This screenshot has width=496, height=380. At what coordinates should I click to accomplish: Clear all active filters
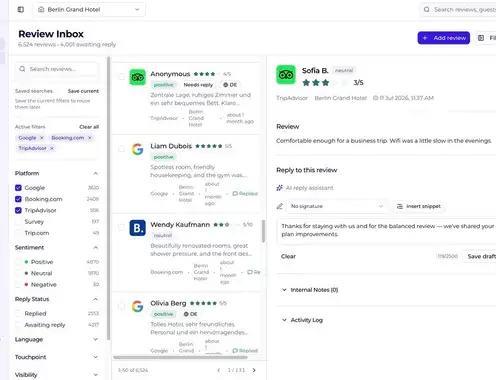pyautogui.click(x=89, y=127)
